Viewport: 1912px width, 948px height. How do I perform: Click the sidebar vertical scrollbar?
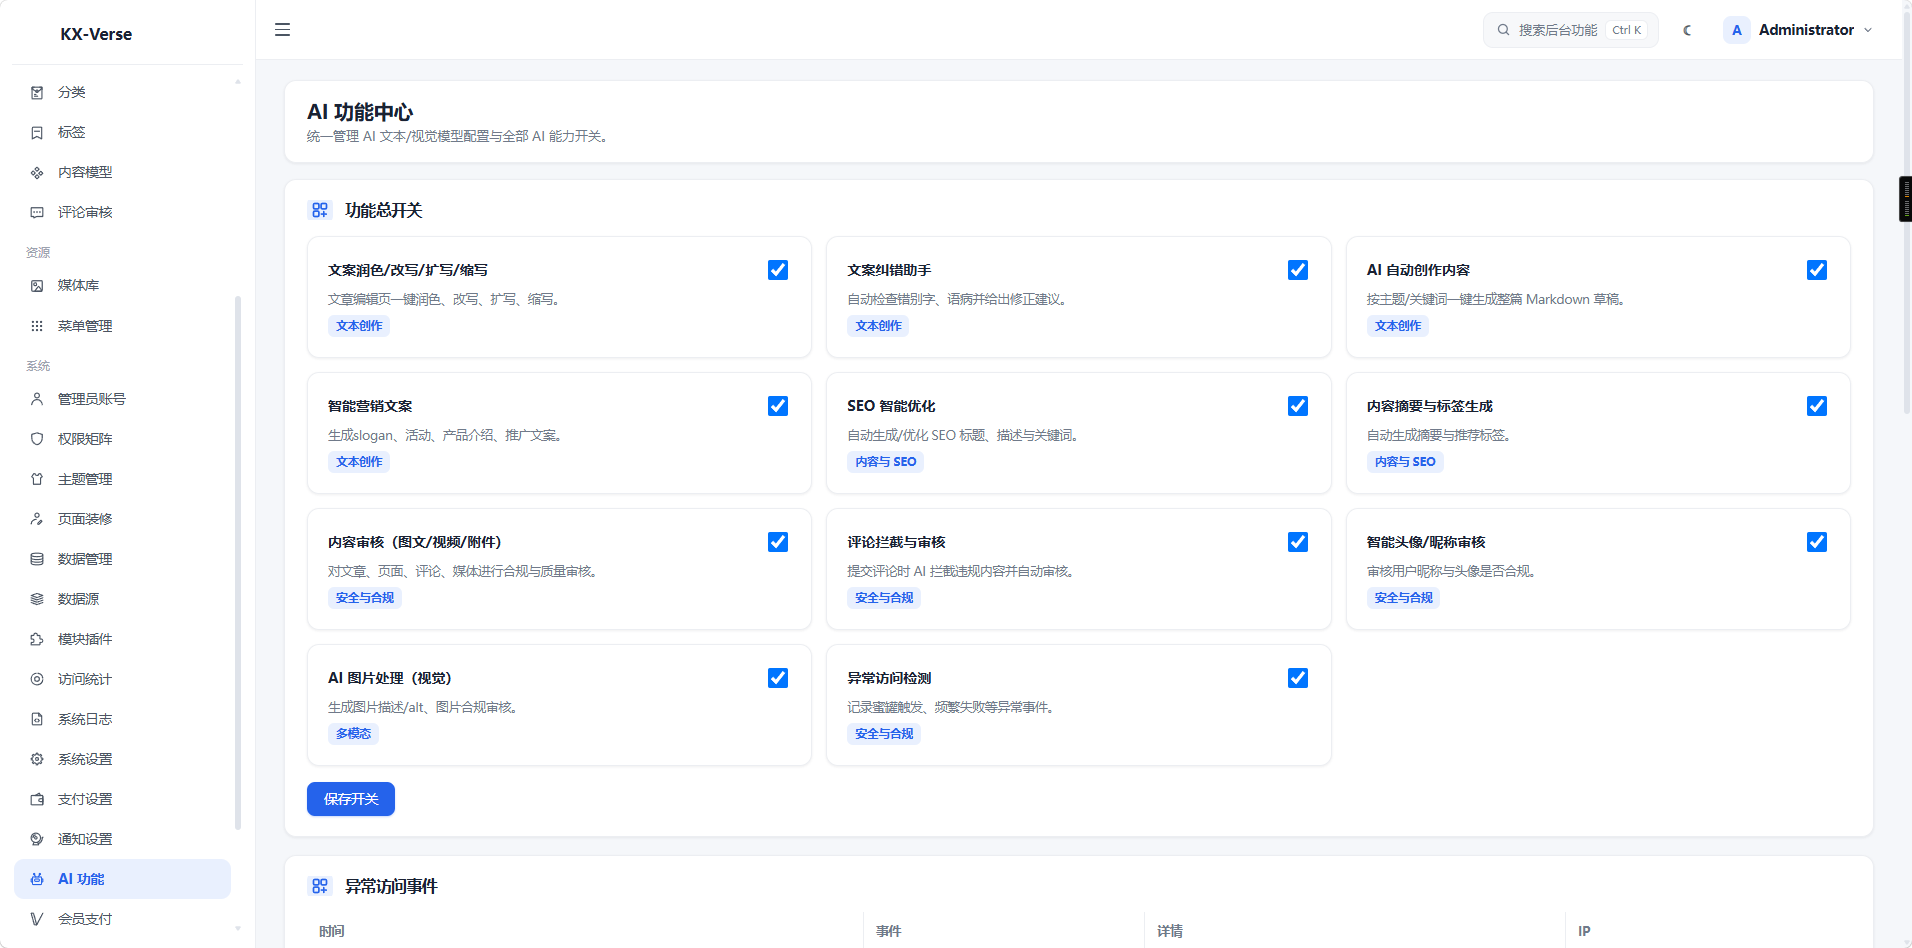[x=238, y=562]
